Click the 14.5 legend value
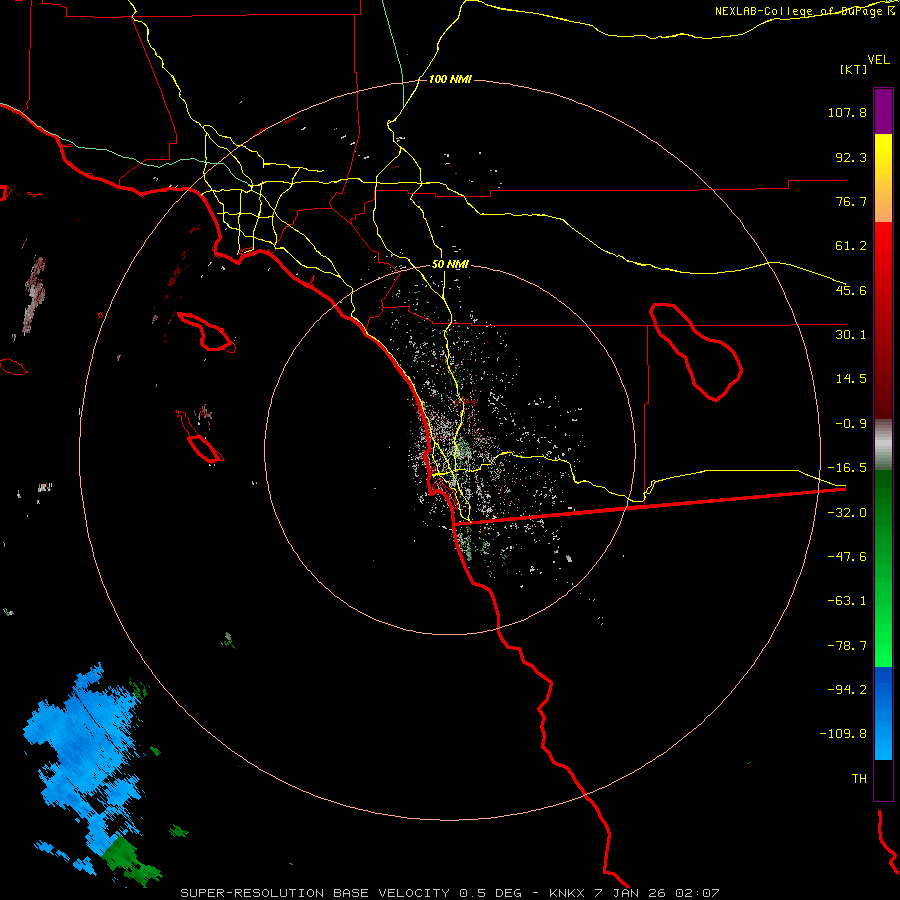The height and width of the screenshot is (900, 900). coord(851,379)
